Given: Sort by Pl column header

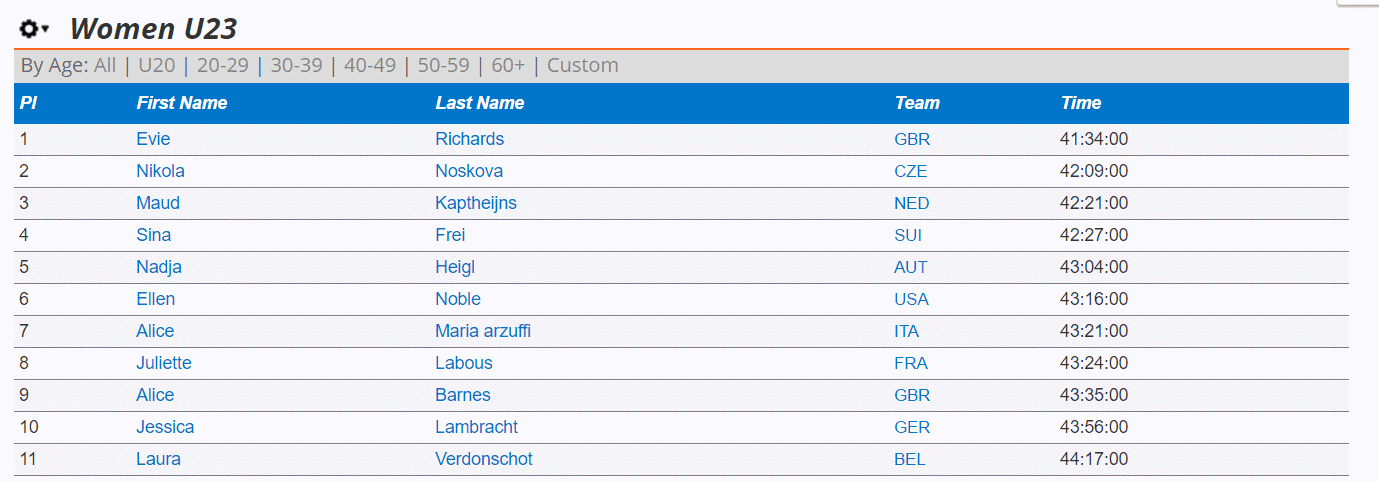Looking at the screenshot, I should [x=28, y=103].
